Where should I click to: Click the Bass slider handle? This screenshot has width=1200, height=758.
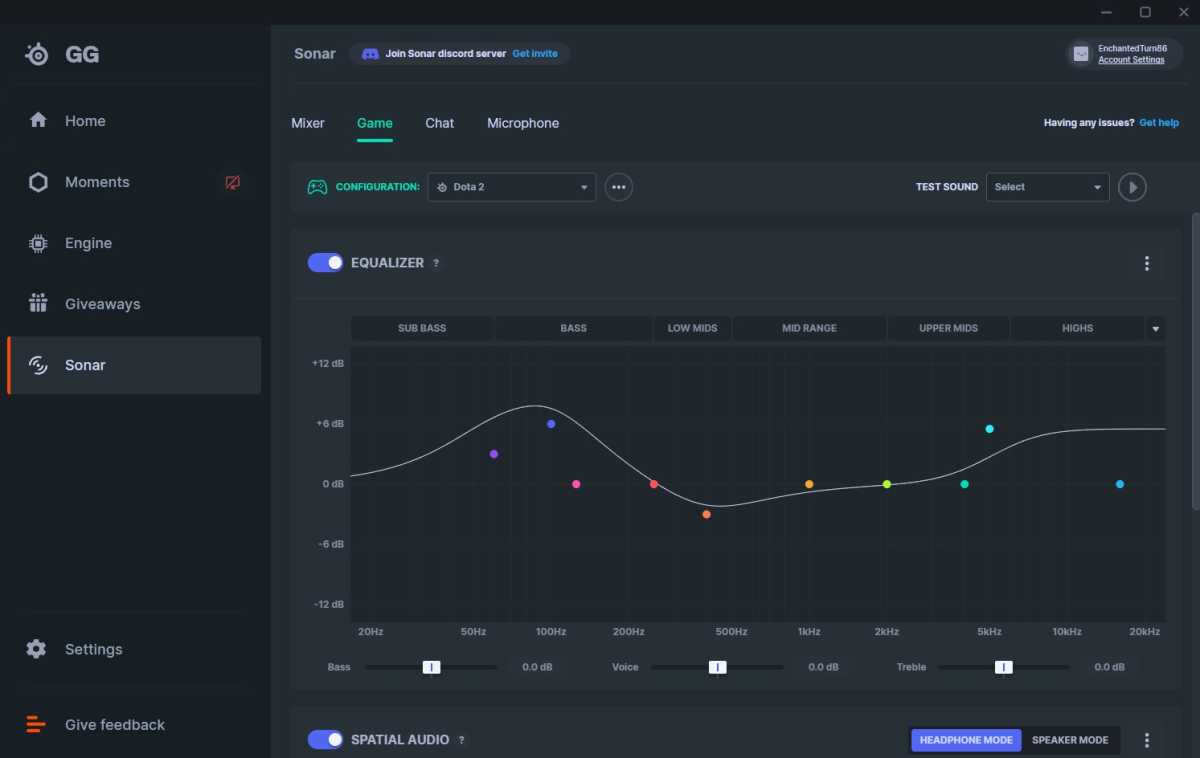tap(431, 667)
